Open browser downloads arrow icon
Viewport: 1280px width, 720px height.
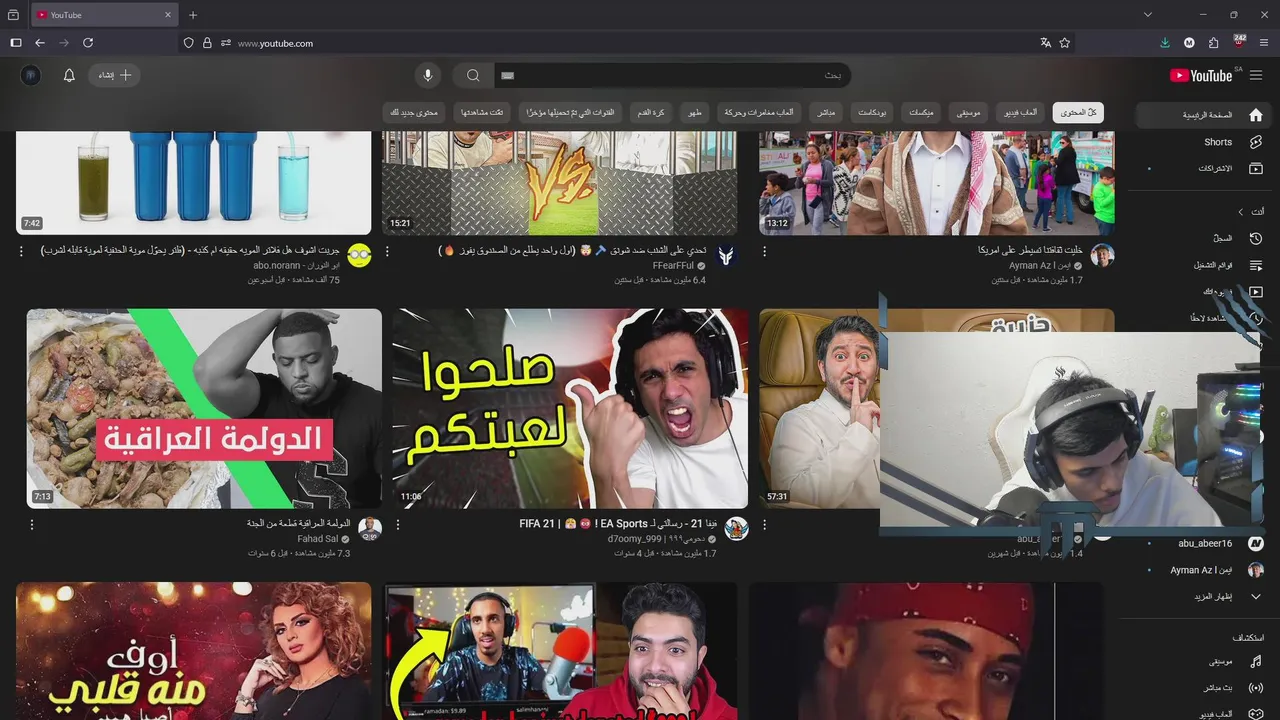(x=1165, y=43)
